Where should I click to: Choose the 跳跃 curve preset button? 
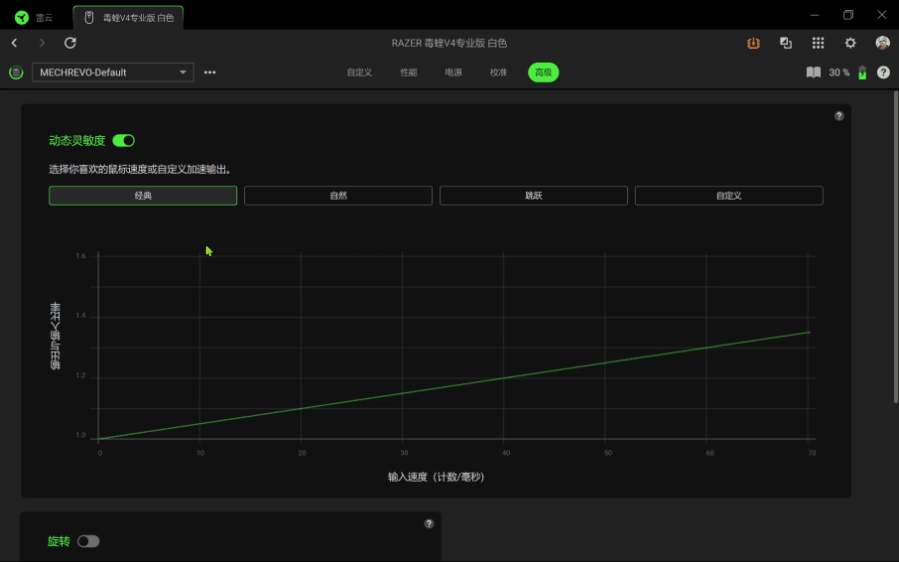(x=534, y=196)
